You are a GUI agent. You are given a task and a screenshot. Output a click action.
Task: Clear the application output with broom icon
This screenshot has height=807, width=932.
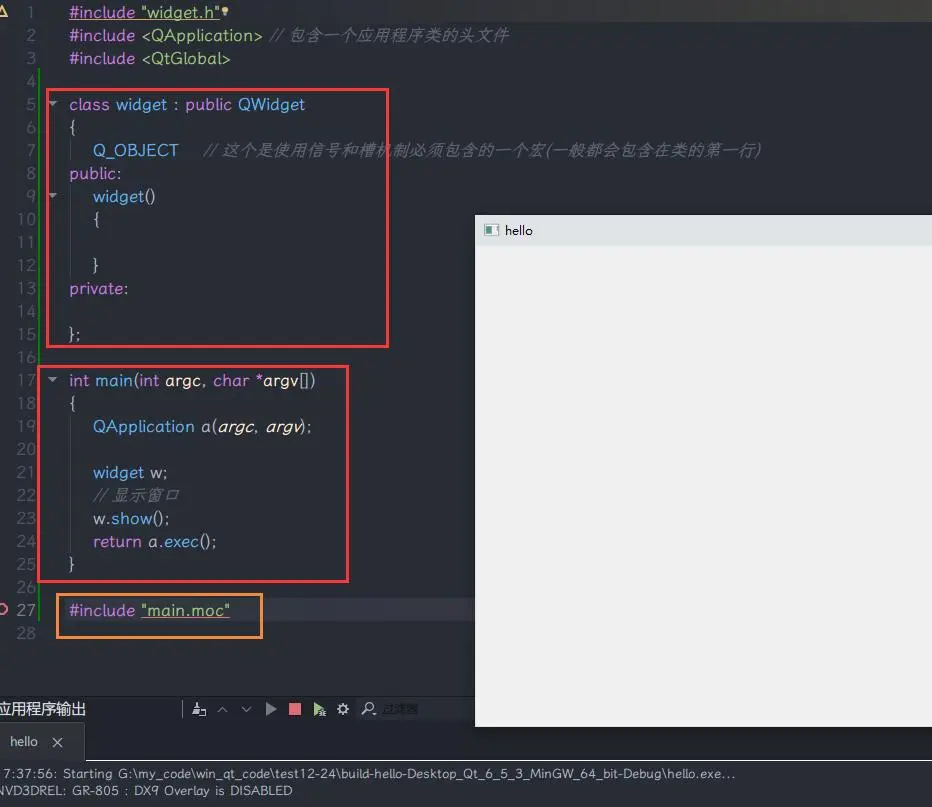pos(199,709)
